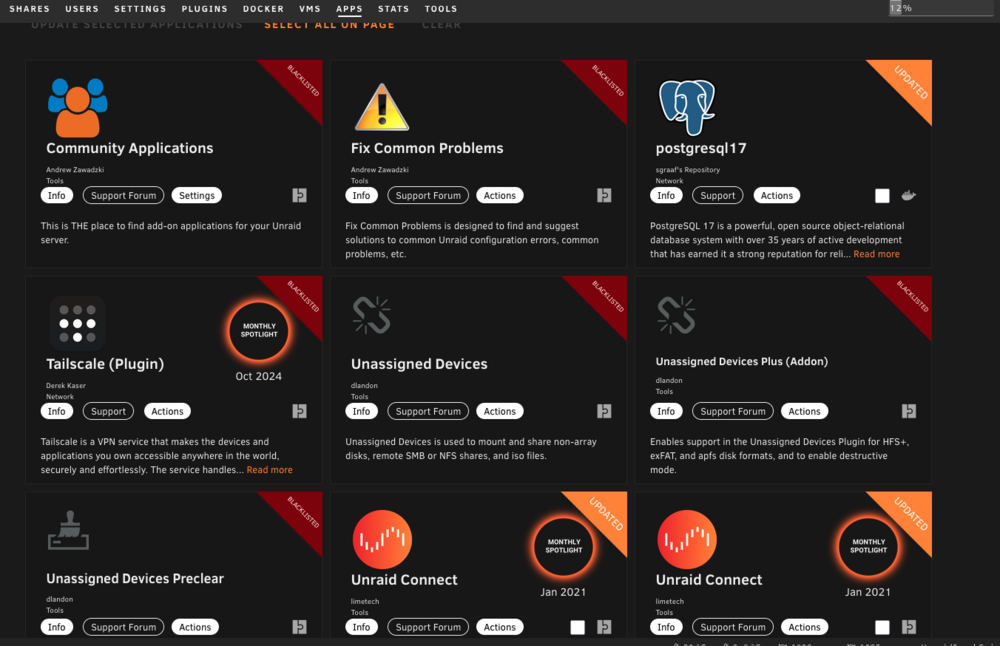
Task: Click the Unassigned Devices Plus (Addon) broken-link icon
Action: click(x=676, y=315)
